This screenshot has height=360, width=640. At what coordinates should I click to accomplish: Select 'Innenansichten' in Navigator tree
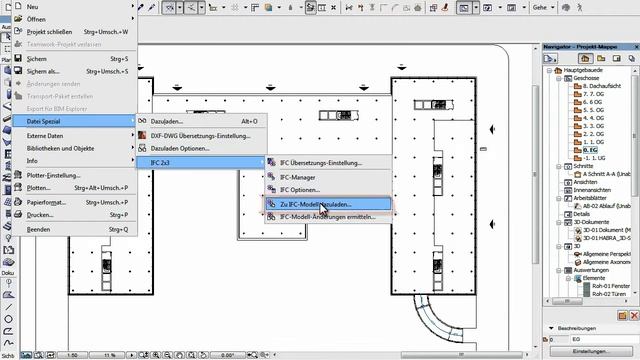click(592, 190)
